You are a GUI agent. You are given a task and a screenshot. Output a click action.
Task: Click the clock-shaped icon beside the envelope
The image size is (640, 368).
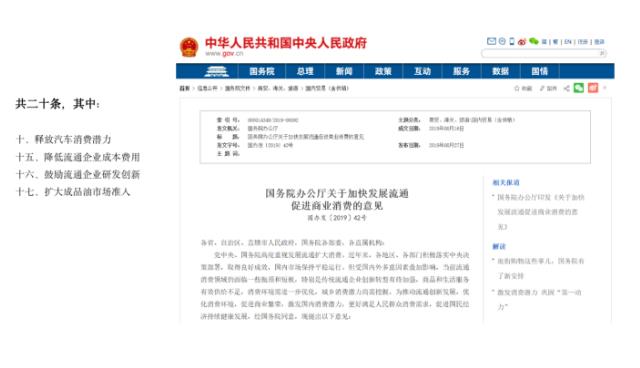(502, 41)
